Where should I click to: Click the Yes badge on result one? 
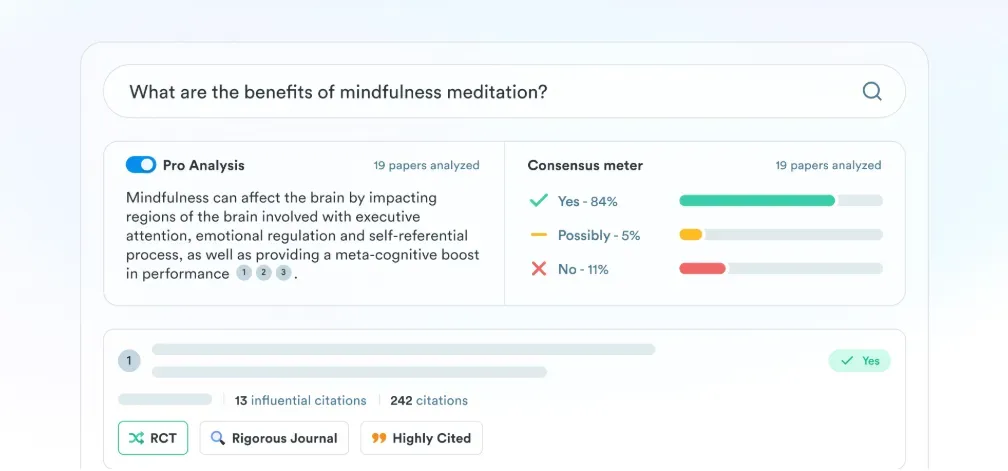860,360
